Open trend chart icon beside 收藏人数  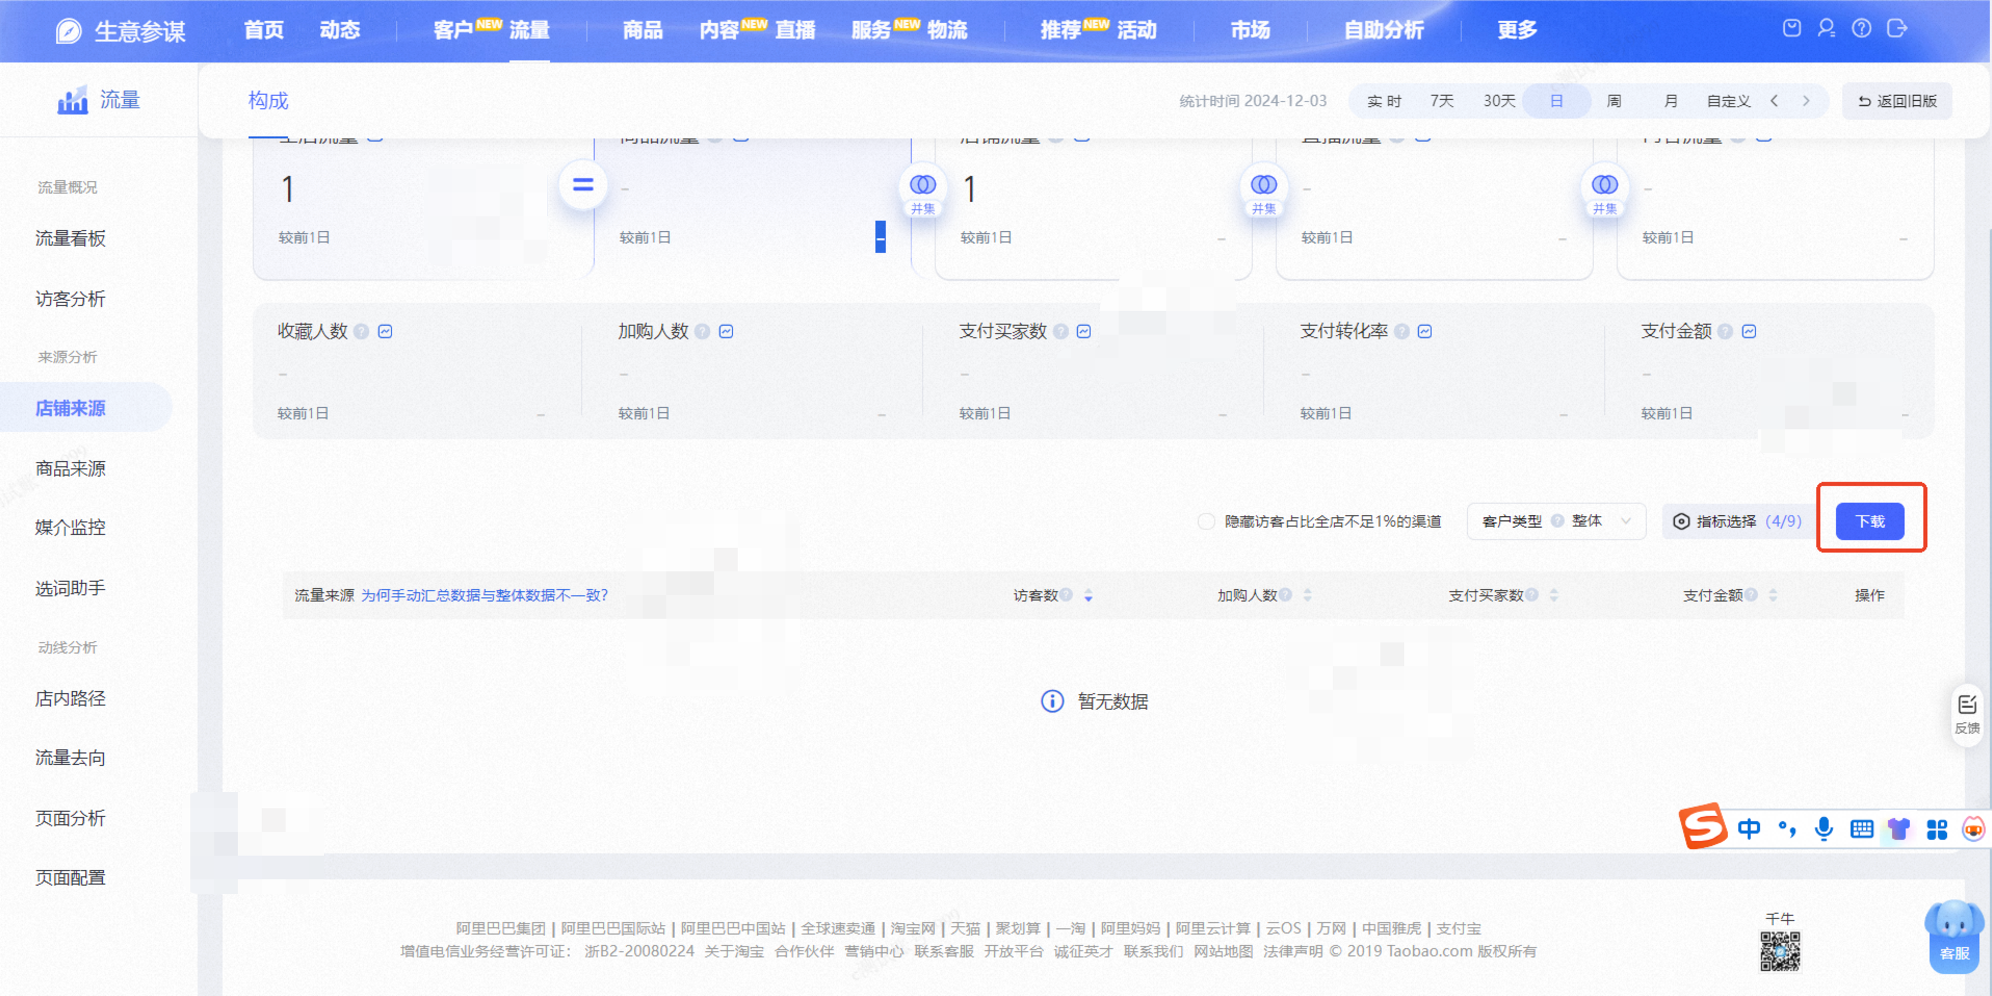point(385,331)
